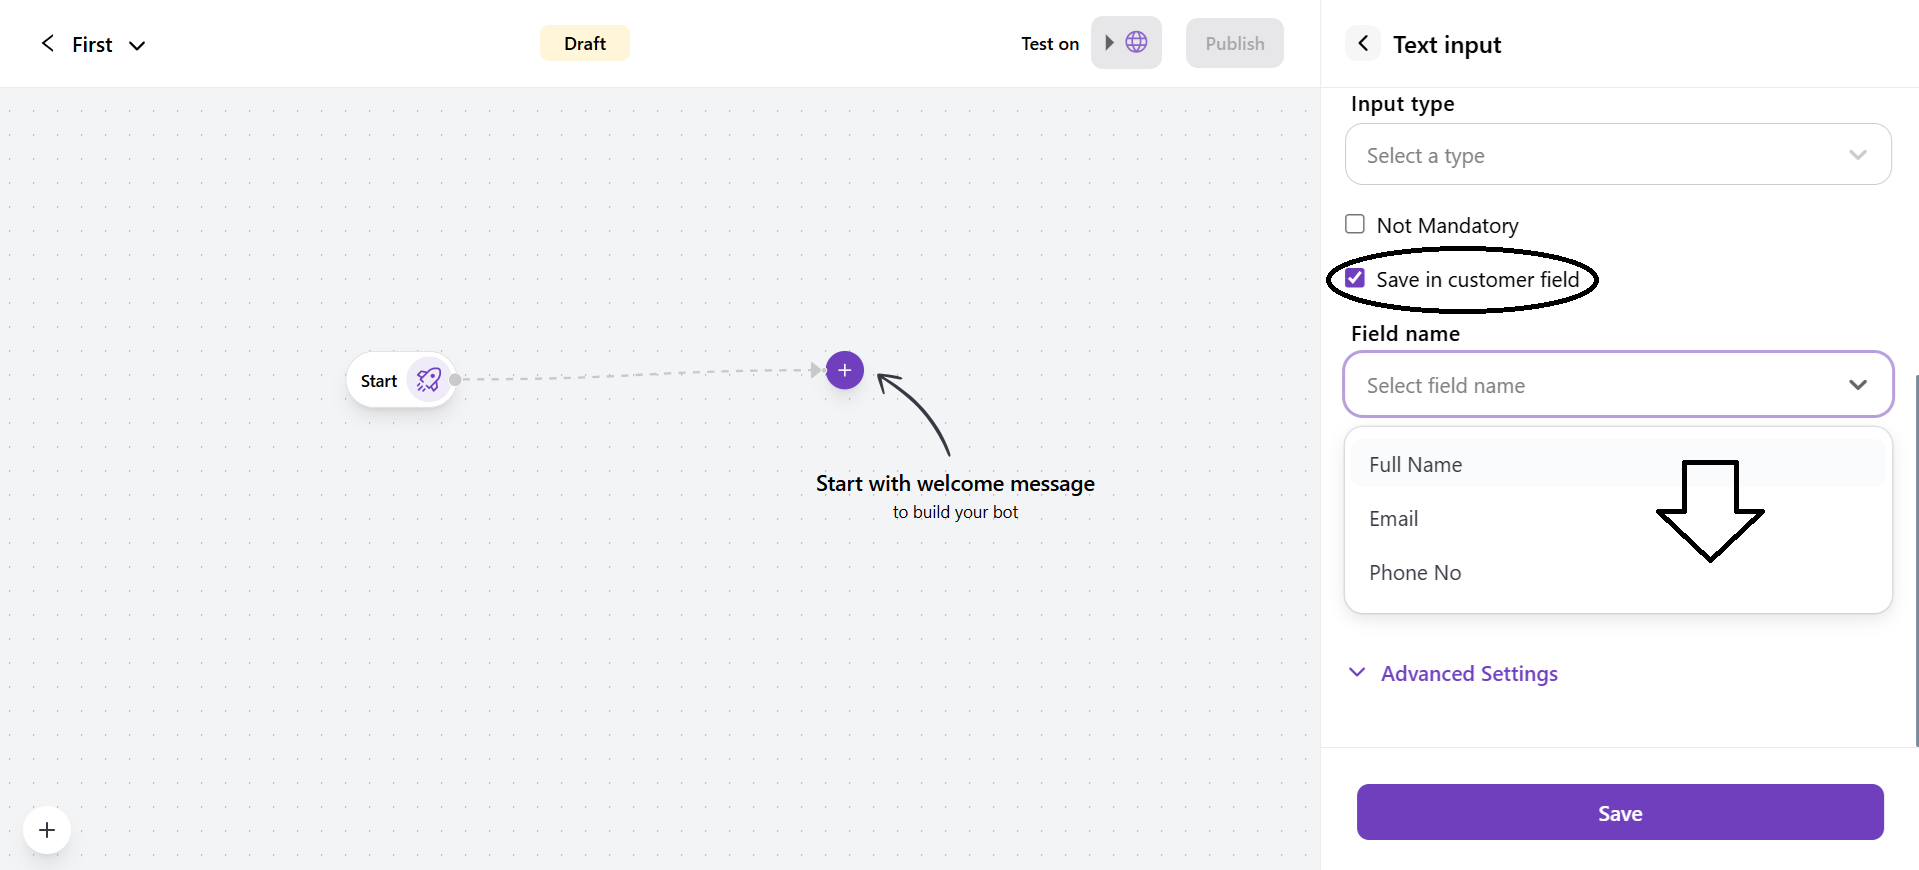Pick Phone No from the field options
The image size is (1919, 870).
point(1414,572)
